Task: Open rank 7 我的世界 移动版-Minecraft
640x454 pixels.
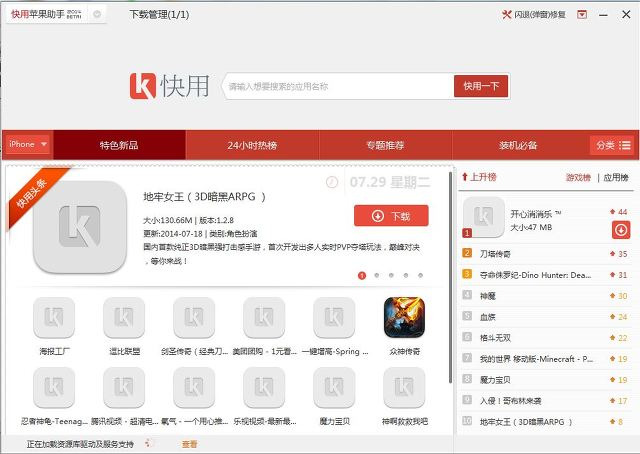Action: tap(546, 359)
